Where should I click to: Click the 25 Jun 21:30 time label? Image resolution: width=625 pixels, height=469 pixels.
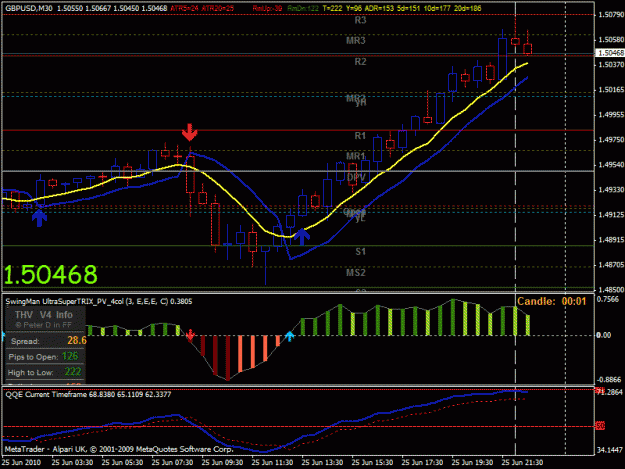pos(522,462)
